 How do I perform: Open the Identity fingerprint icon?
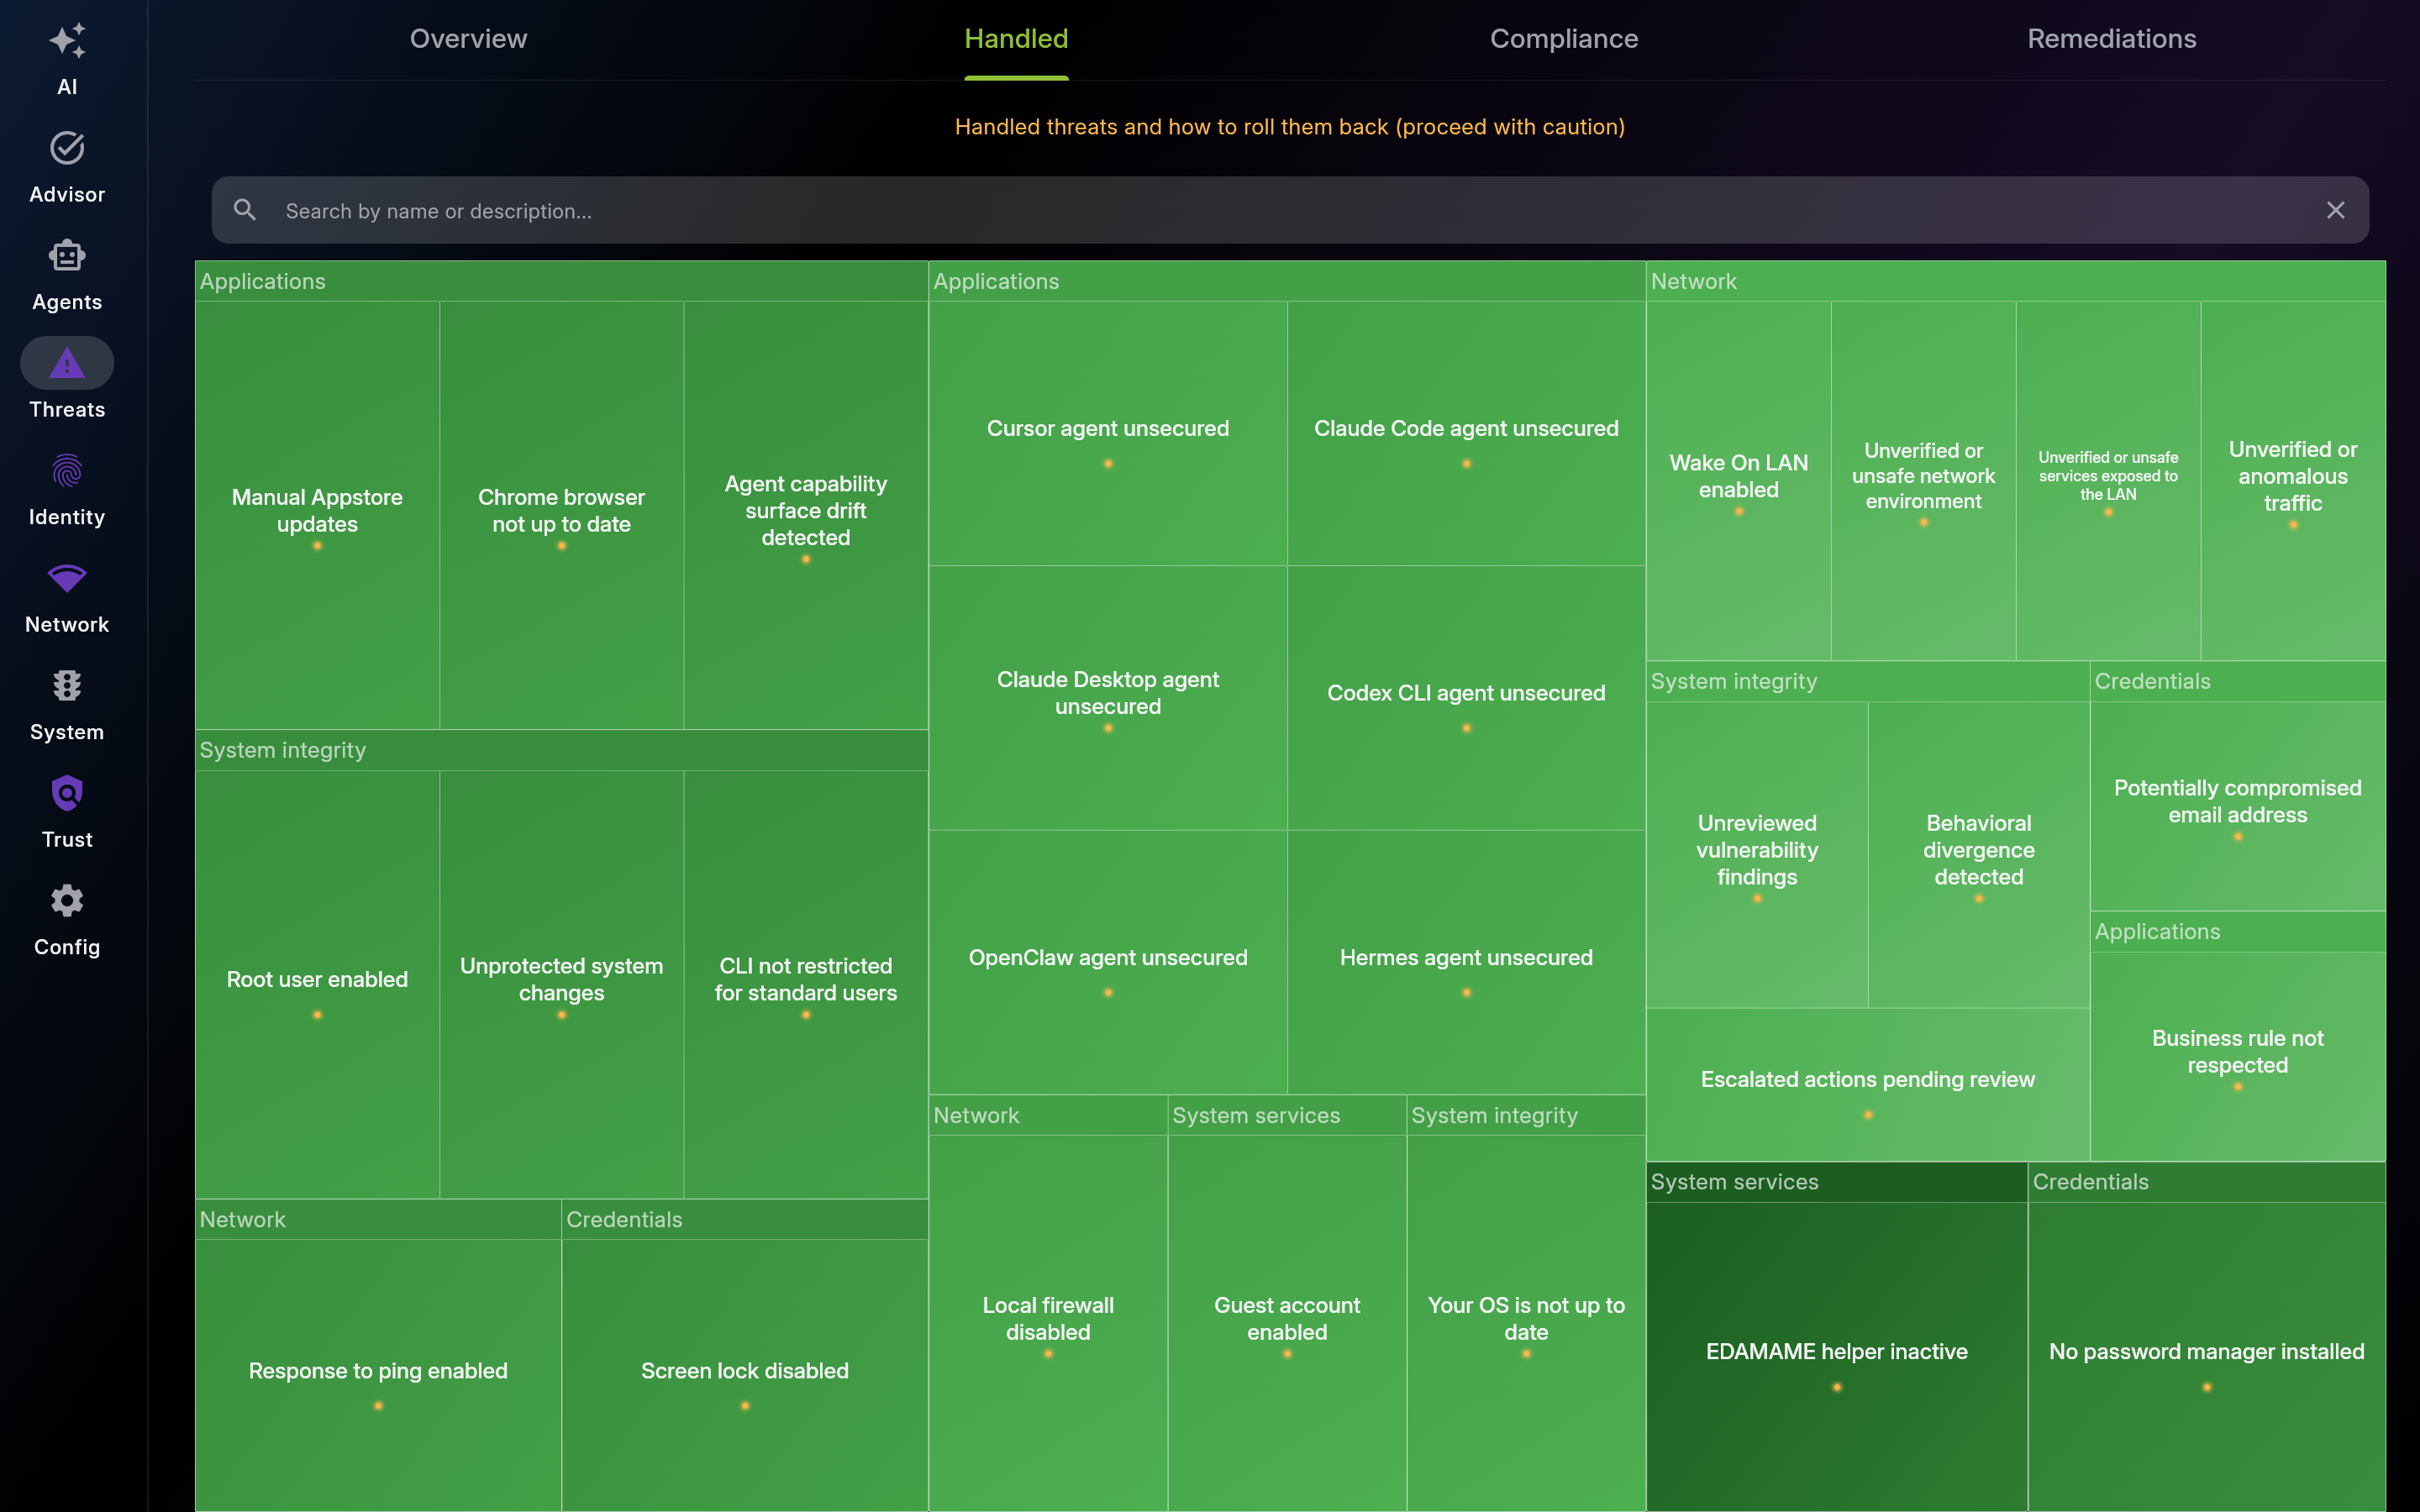[x=67, y=471]
